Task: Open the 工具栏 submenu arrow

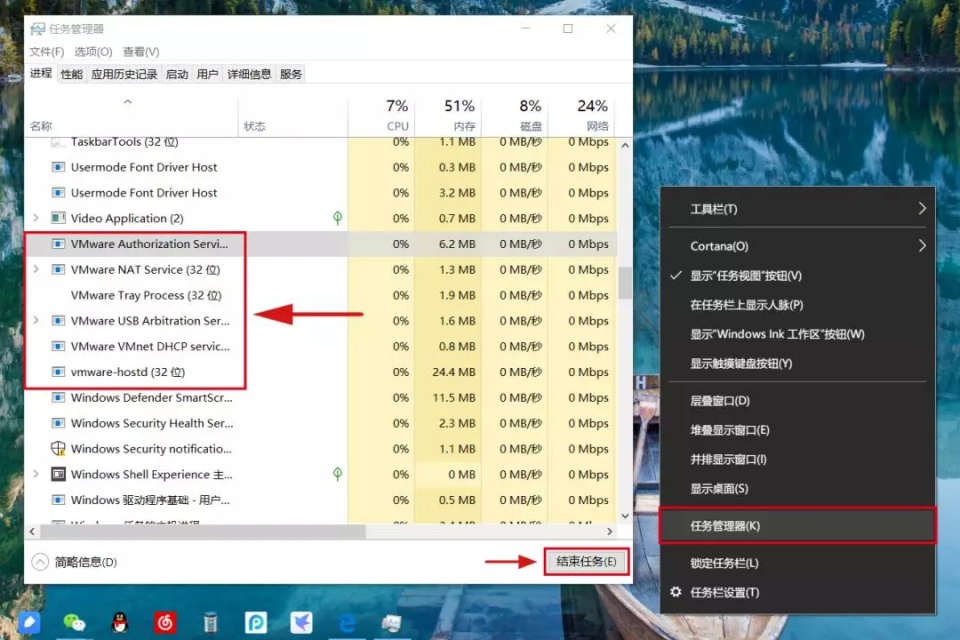Action: pyautogui.click(x=922, y=209)
